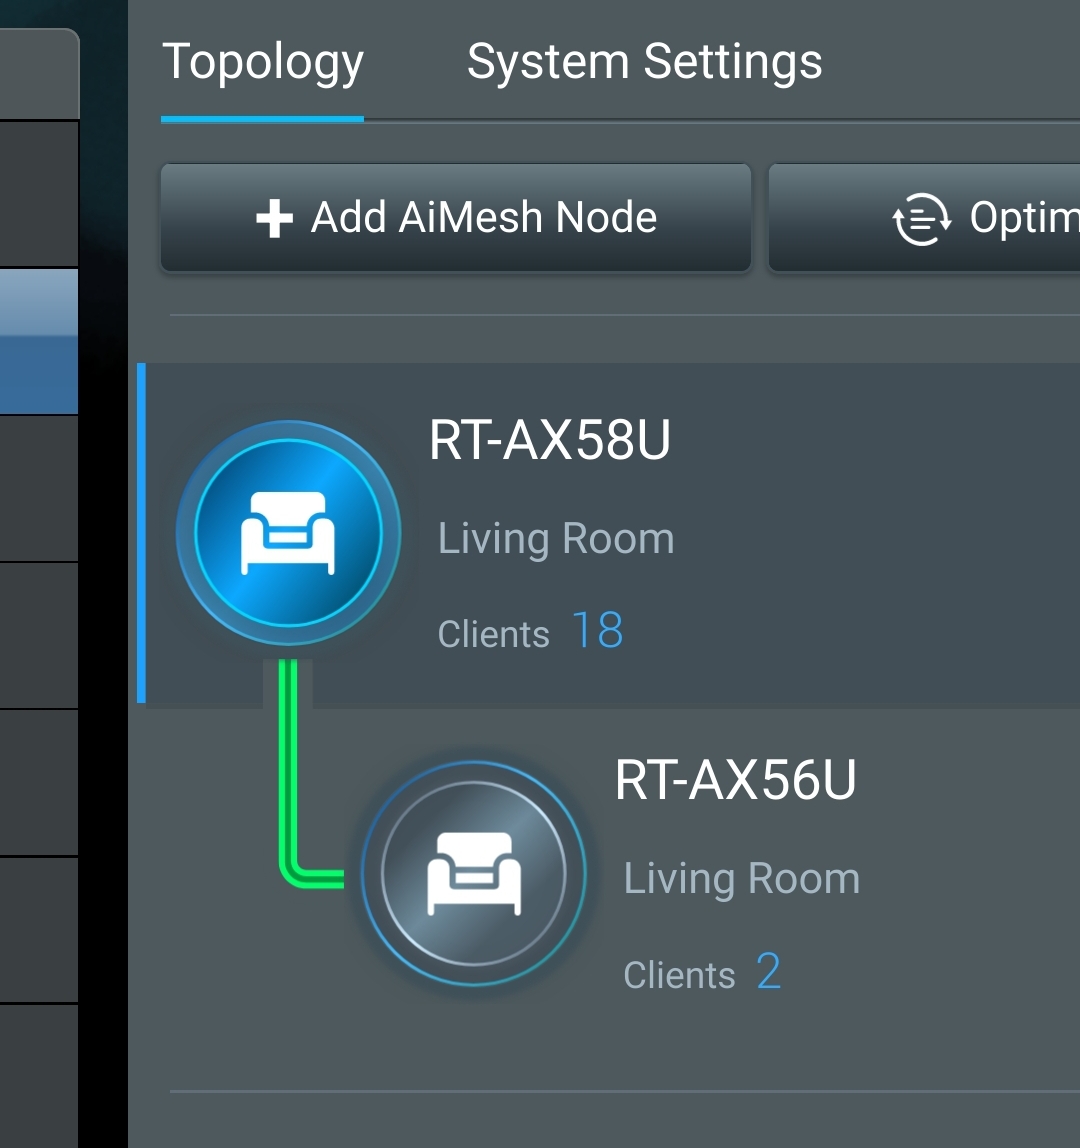This screenshot has width=1080, height=1148.
Task: Click Living Room location under RT-AX56U
Action: click(741, 879)
